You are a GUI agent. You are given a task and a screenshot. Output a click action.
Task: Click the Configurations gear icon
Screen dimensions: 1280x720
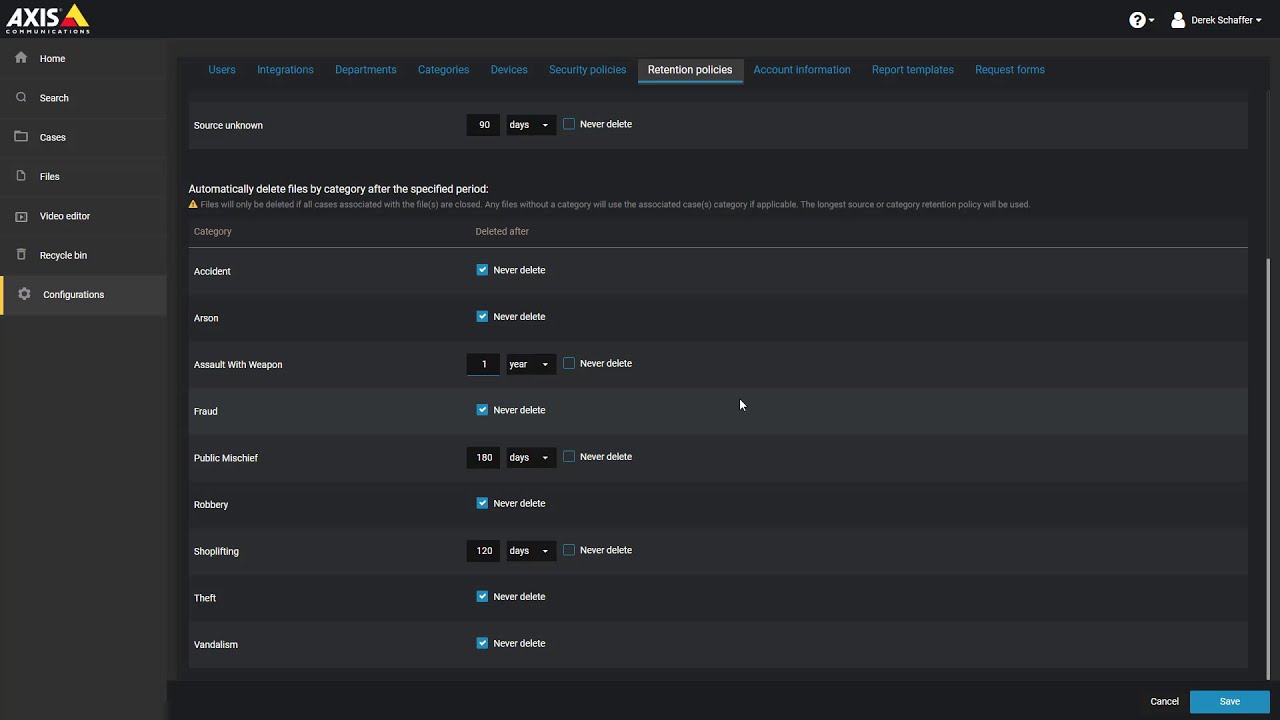(24, 294)
